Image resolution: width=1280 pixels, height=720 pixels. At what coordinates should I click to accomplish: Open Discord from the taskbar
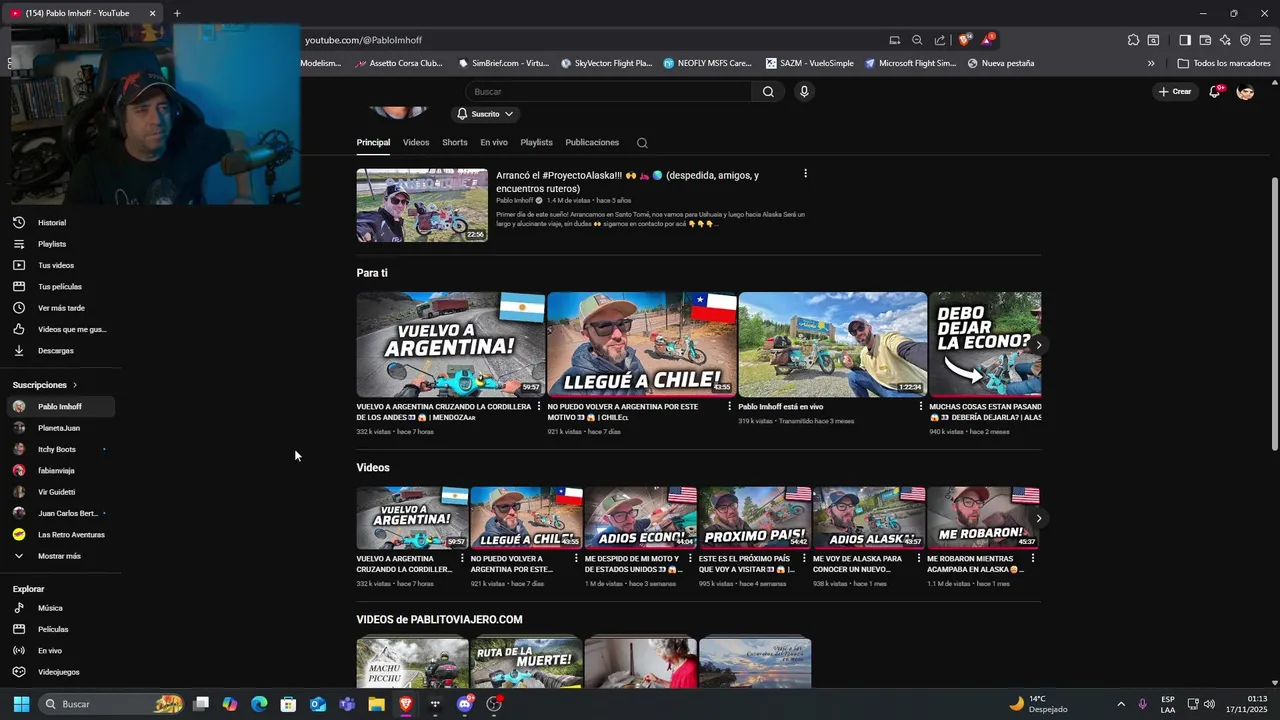[464, 704]
